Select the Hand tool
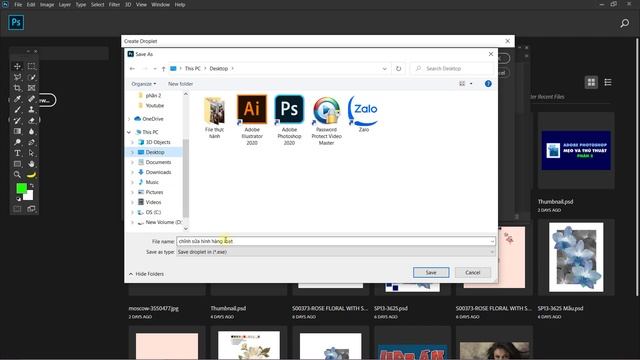Image resolution: width=640 pixels, height=360 pixels. coord(31,164)
